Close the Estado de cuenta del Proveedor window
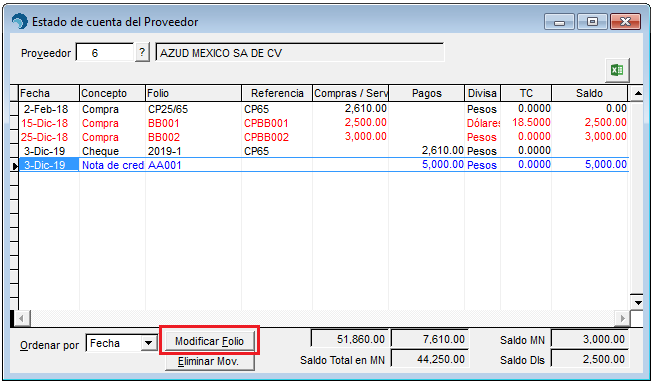653x384 pixels. (625, 22)
